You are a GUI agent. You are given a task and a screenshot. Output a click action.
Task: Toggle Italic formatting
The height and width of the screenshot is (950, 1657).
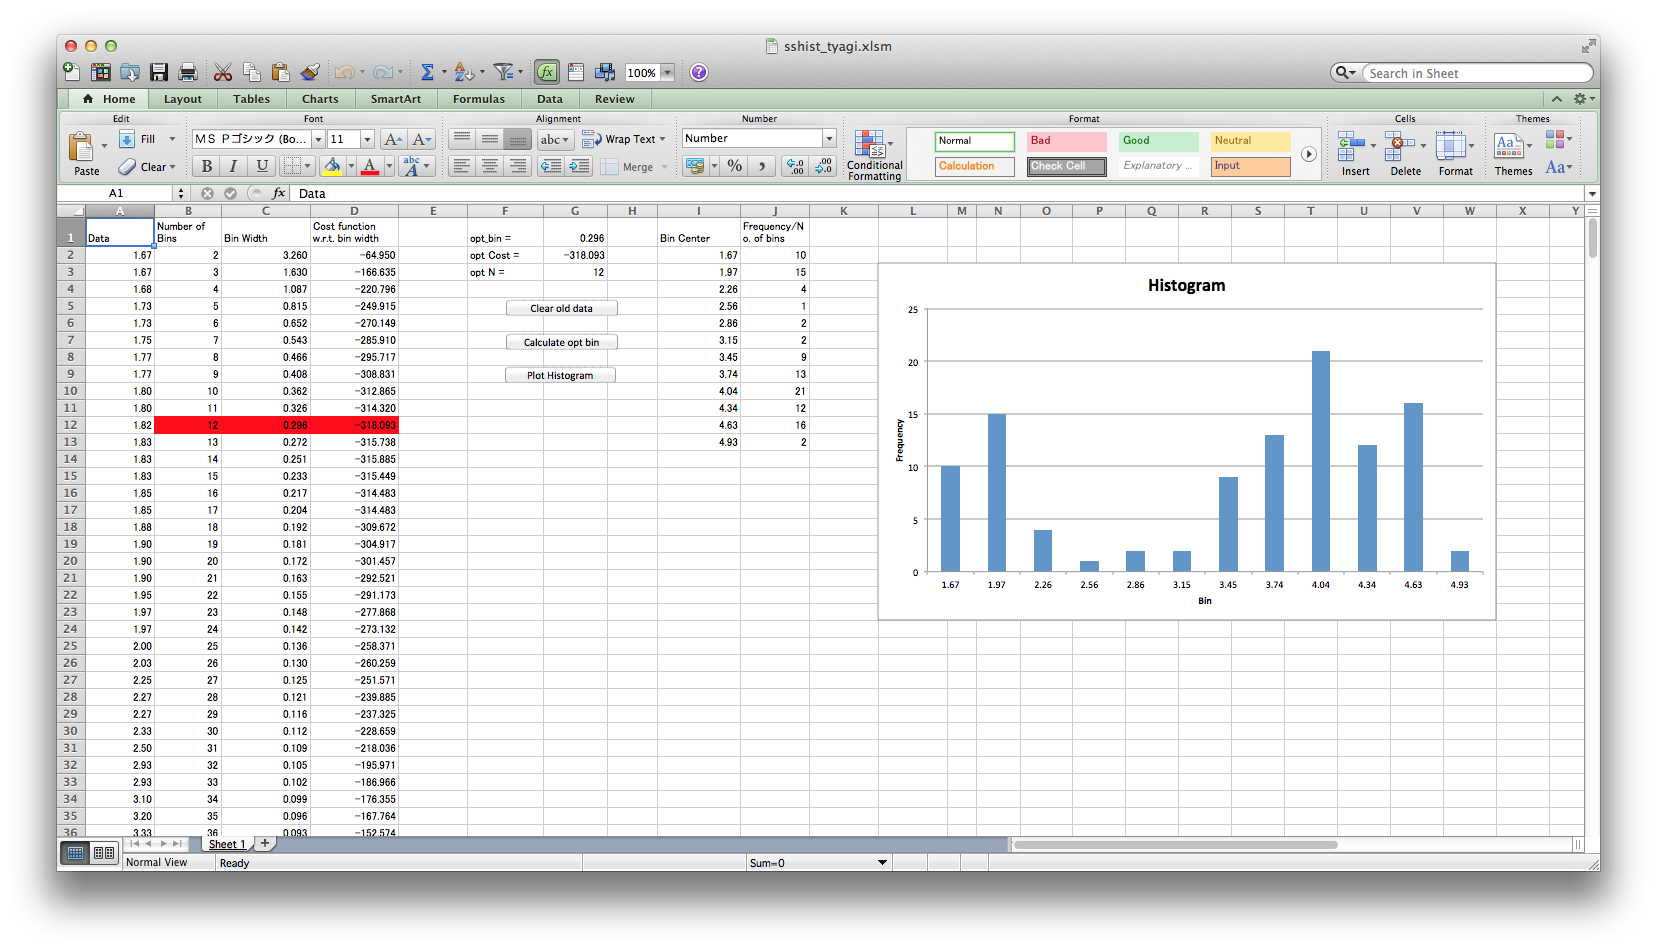(x=233, y=166)
